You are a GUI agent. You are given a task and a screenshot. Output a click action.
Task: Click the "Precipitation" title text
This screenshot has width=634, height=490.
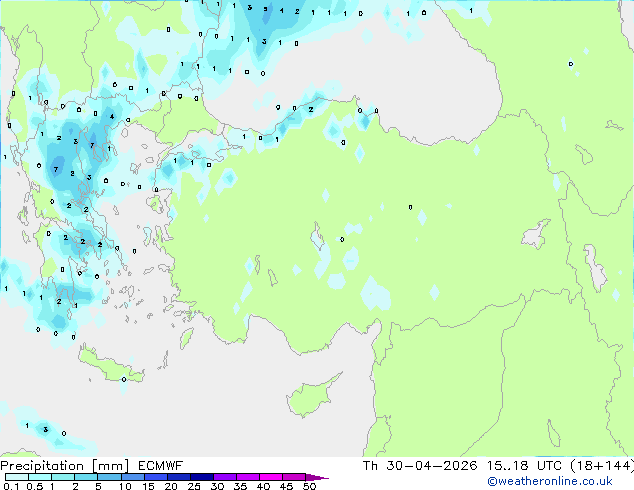(42, 466)
